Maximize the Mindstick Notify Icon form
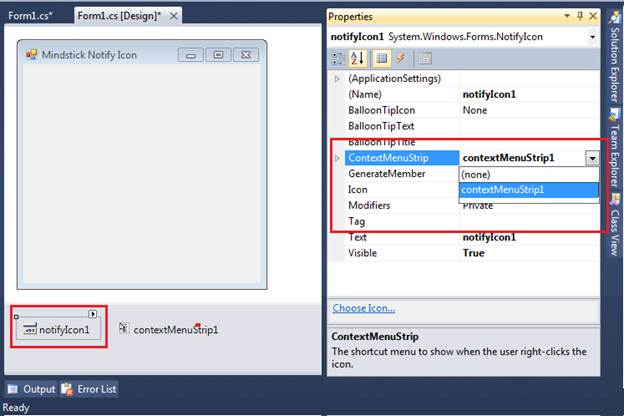This screenshot has width=624, height=416. pos(218,55)
